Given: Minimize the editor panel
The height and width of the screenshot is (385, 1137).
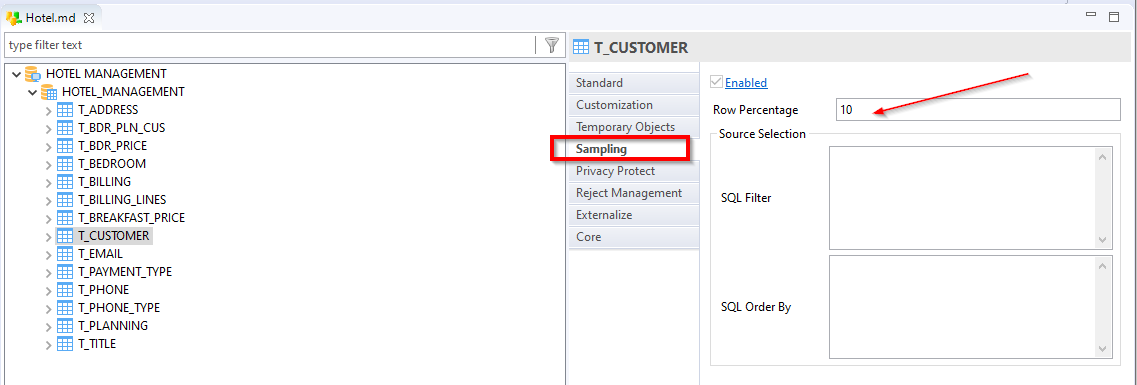Looking at the screenshot, I should point(1091,15).
